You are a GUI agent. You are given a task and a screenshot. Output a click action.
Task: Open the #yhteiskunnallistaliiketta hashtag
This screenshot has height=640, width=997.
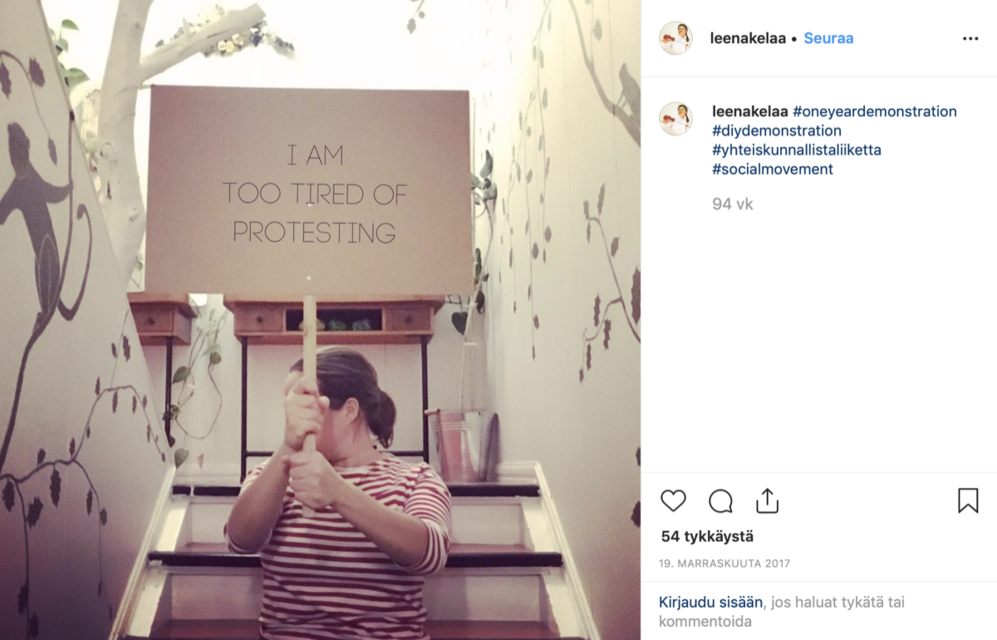(796, 150)
